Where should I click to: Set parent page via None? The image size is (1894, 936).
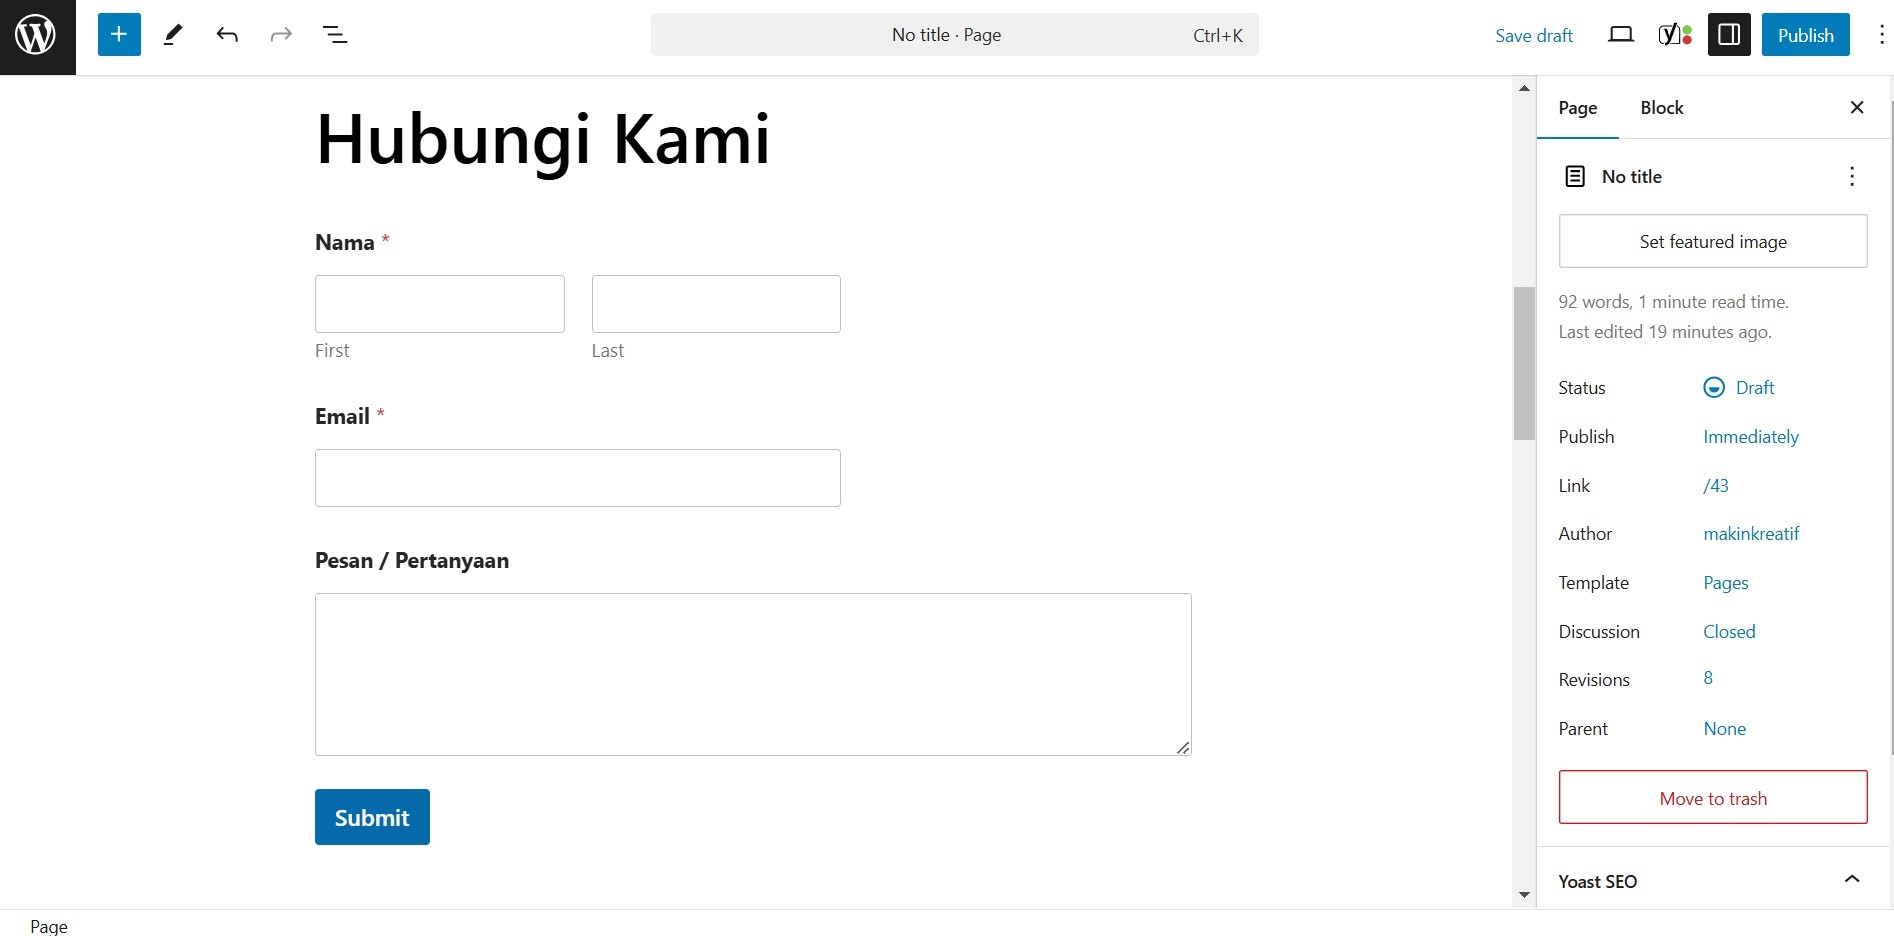pos(1725,728)
